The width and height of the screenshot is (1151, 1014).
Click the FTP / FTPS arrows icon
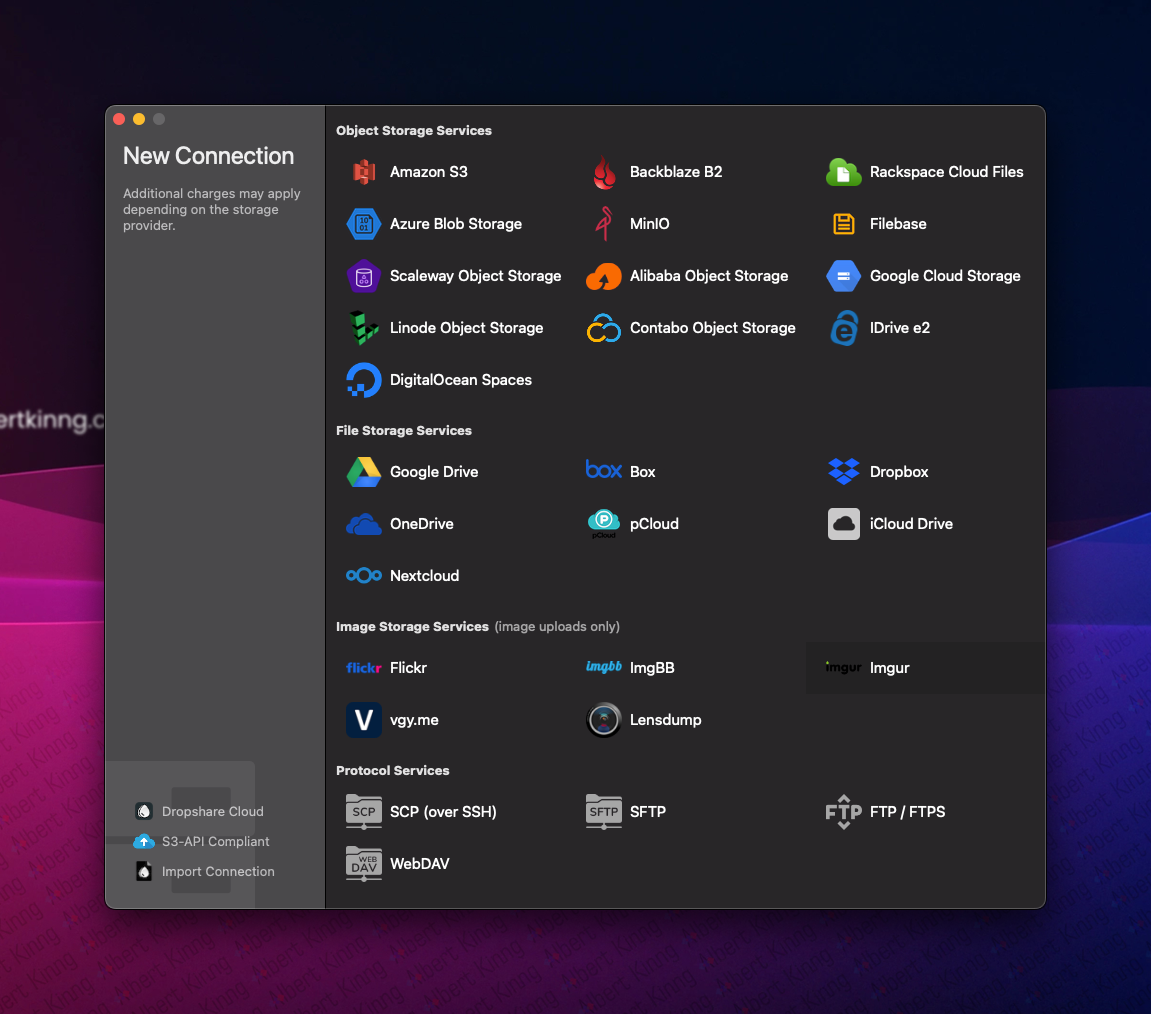843,812
